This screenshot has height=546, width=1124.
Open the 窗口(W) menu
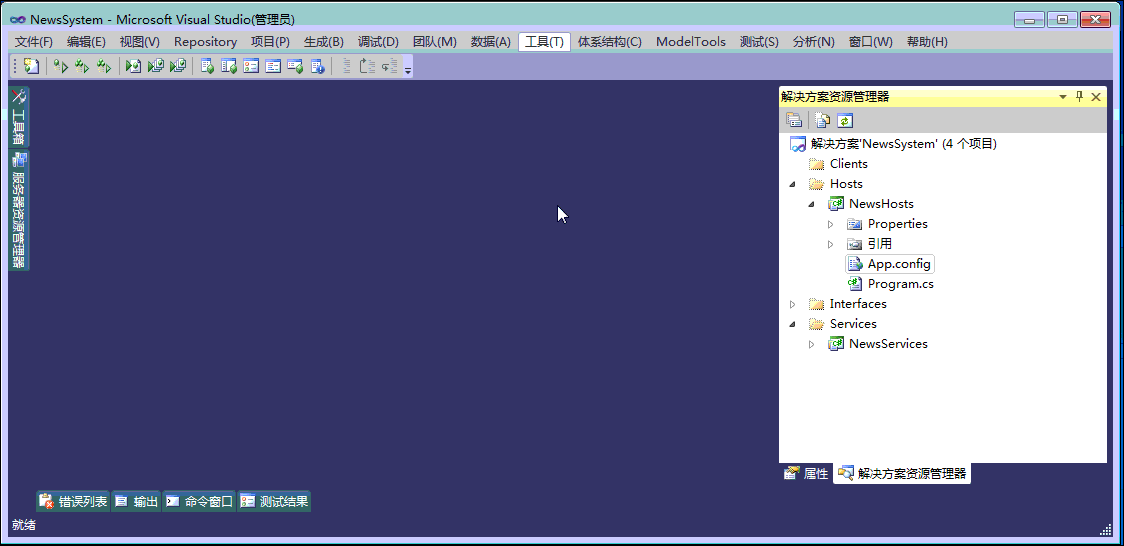point(870,42)
